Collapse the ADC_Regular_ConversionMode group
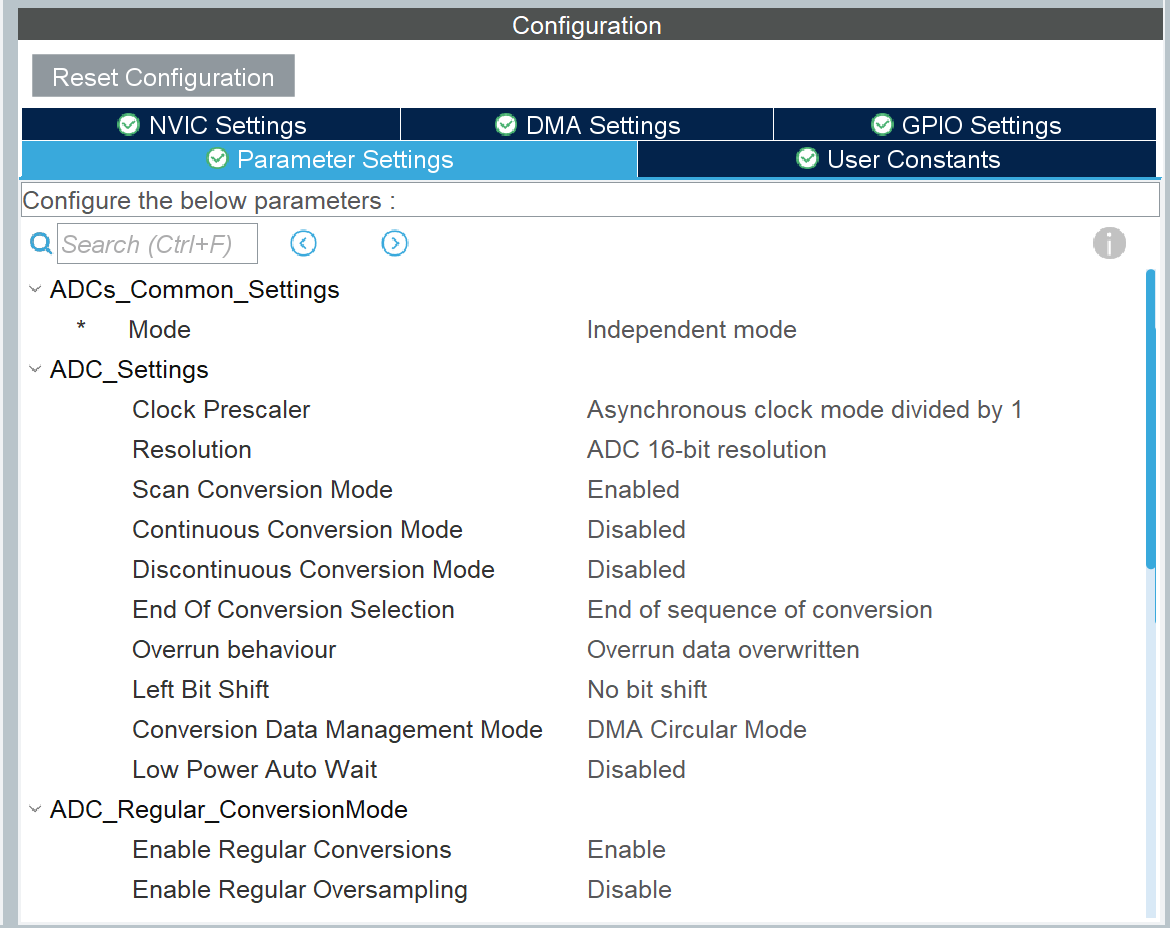 (36, 810)
